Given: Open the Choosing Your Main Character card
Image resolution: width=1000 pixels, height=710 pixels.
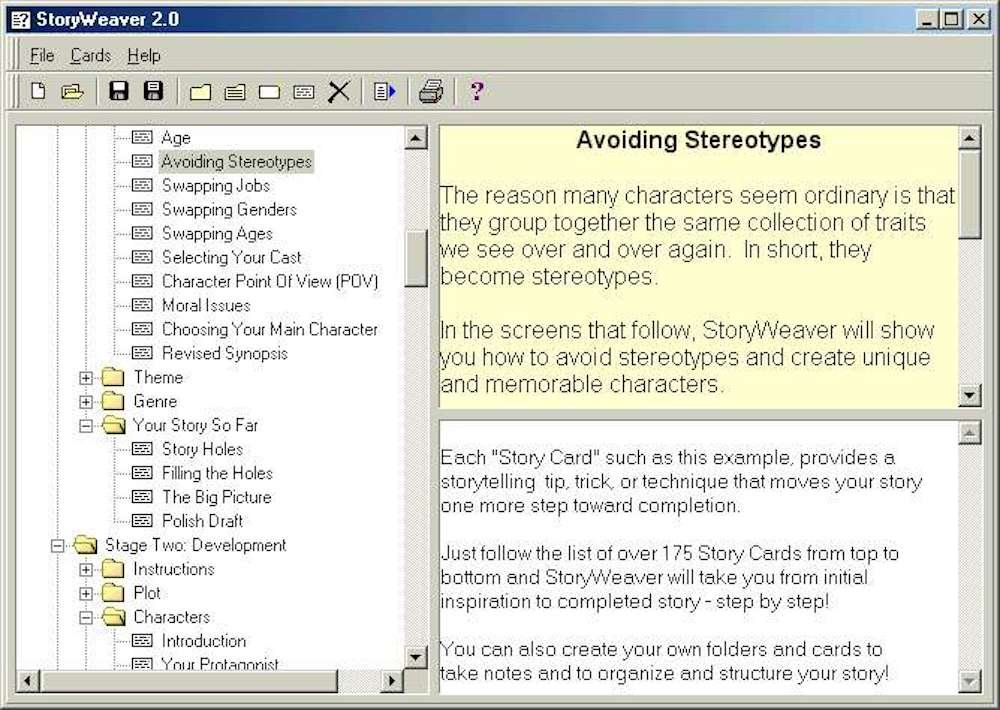Looking at the screenshot, I should pos(269,329).
